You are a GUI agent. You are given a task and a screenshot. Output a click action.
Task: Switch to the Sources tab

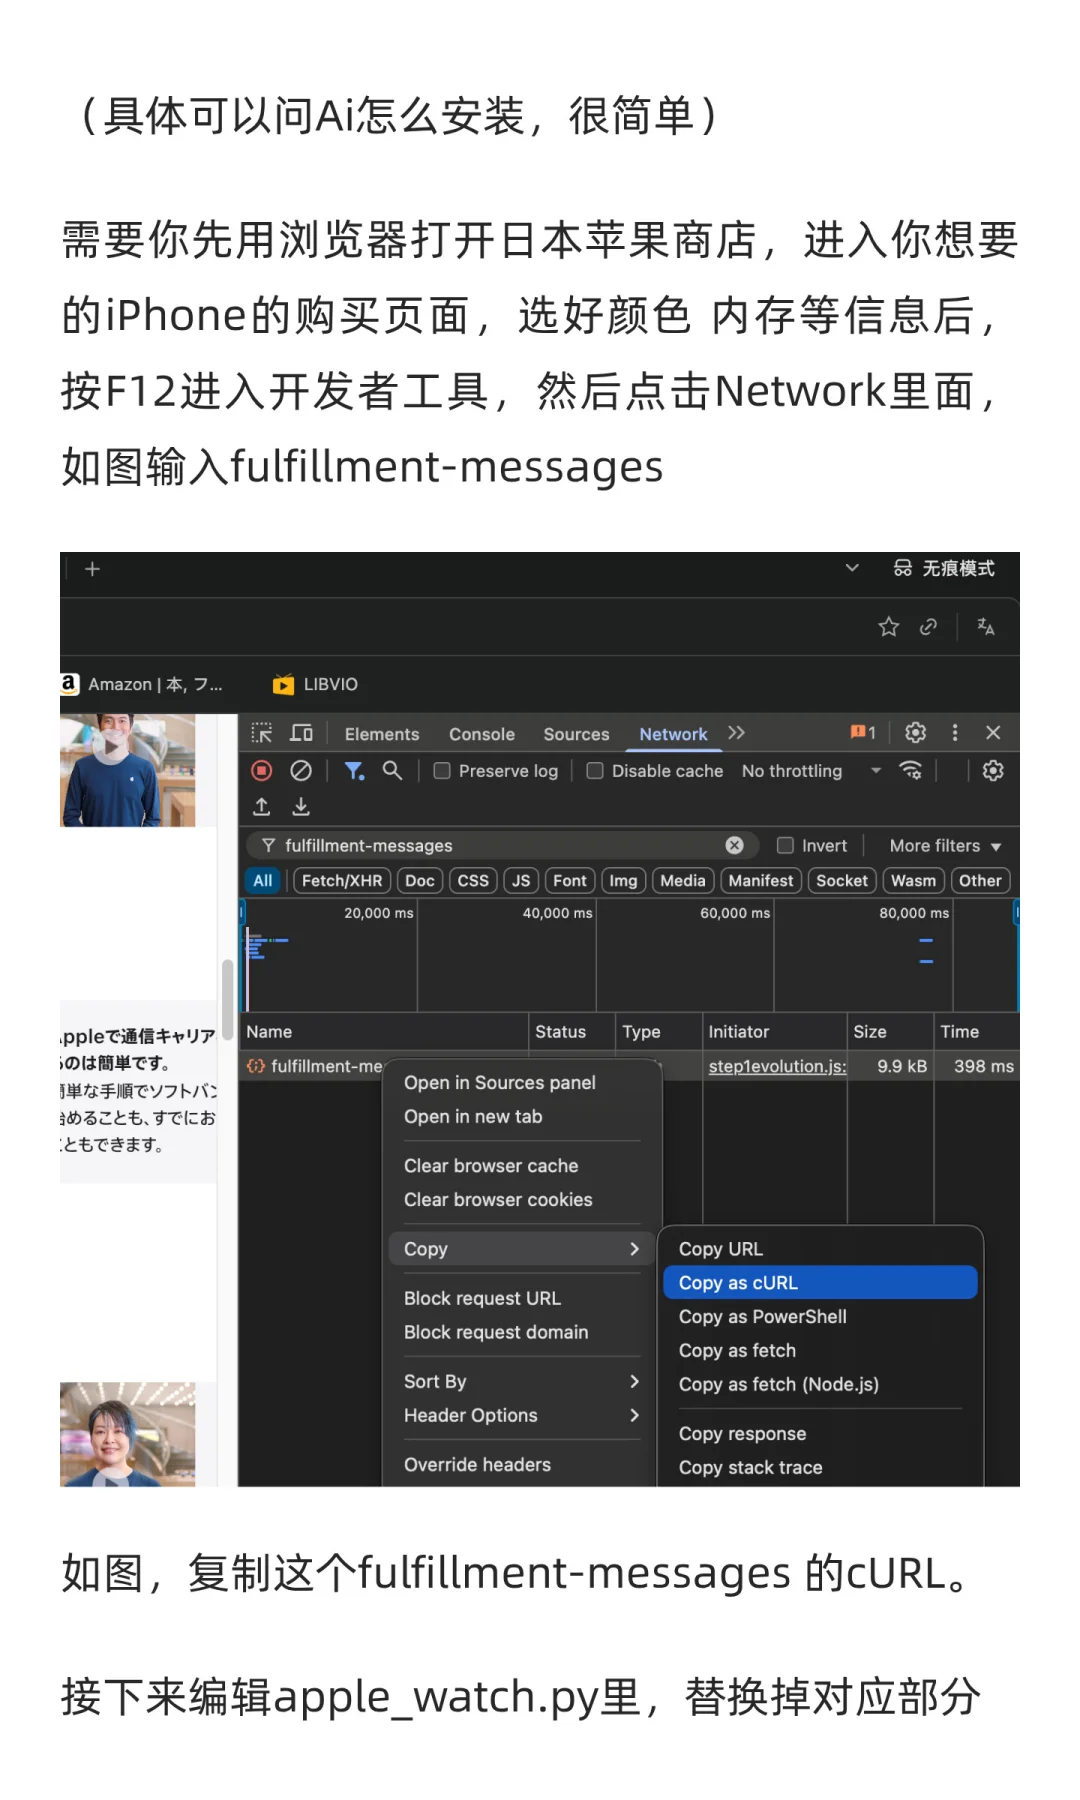[x=576, y=734]
